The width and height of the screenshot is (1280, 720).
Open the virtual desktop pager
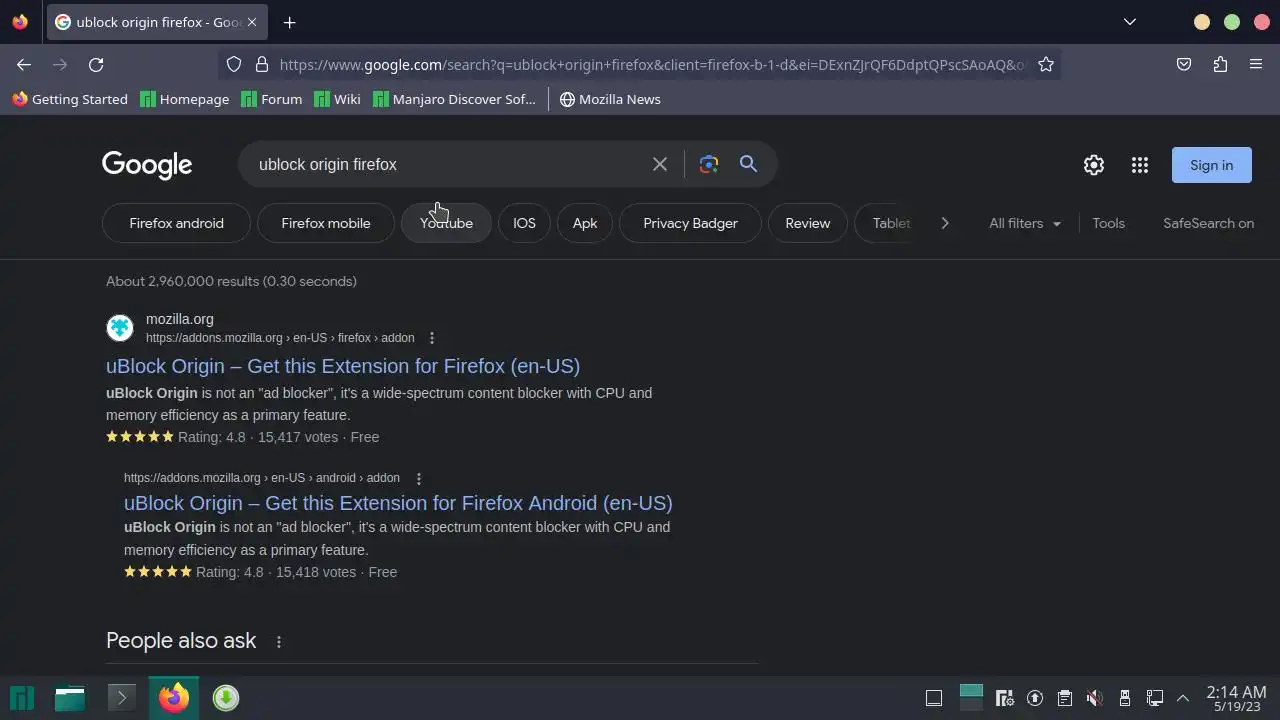point(971,697)
